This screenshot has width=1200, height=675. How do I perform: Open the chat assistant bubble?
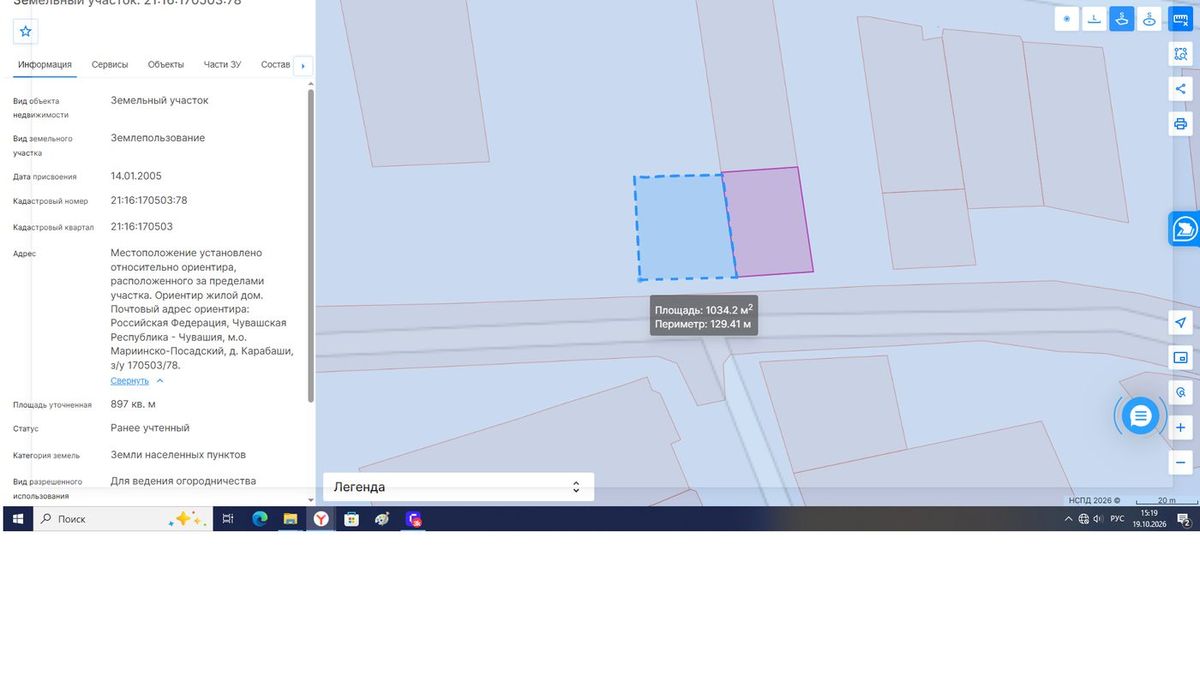1140,415
